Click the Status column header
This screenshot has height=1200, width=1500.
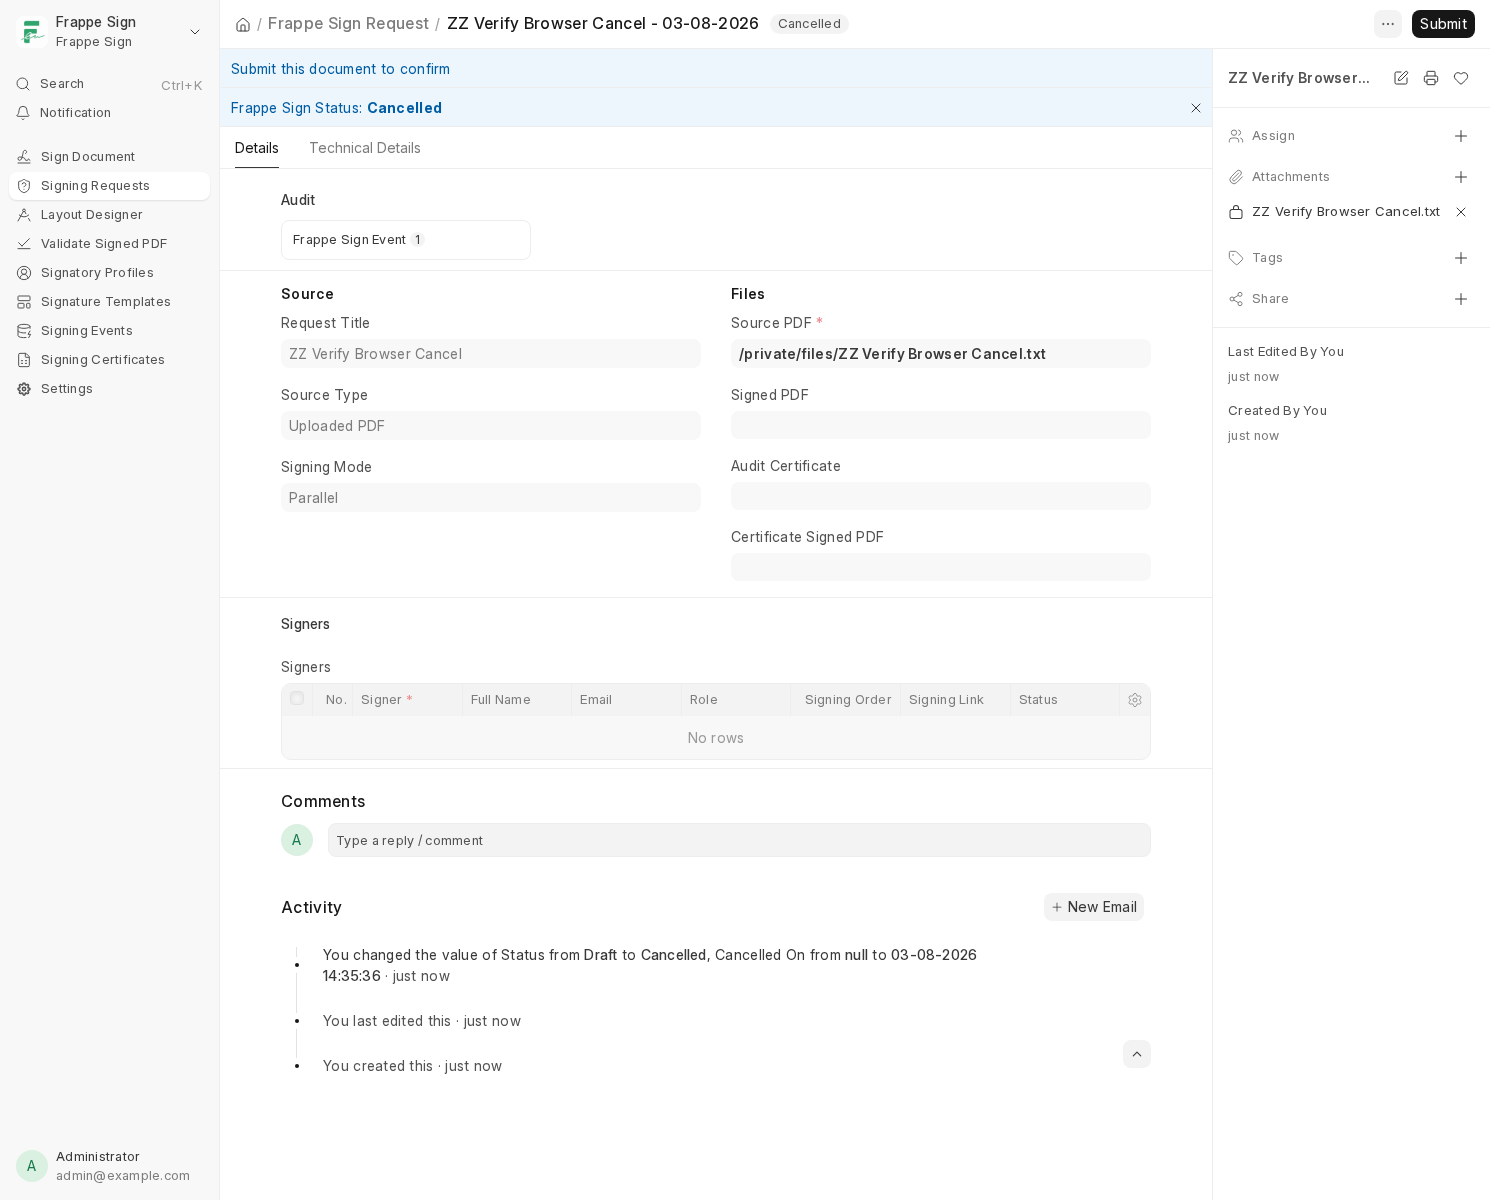tap(1065, 700)
